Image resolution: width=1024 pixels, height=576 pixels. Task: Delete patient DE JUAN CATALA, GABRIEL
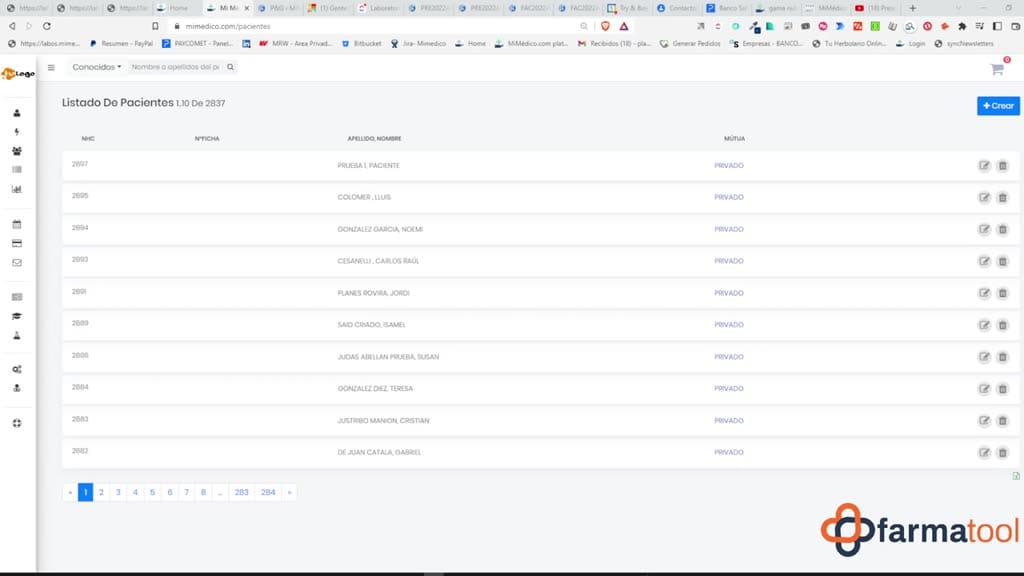pos(1002,453)
